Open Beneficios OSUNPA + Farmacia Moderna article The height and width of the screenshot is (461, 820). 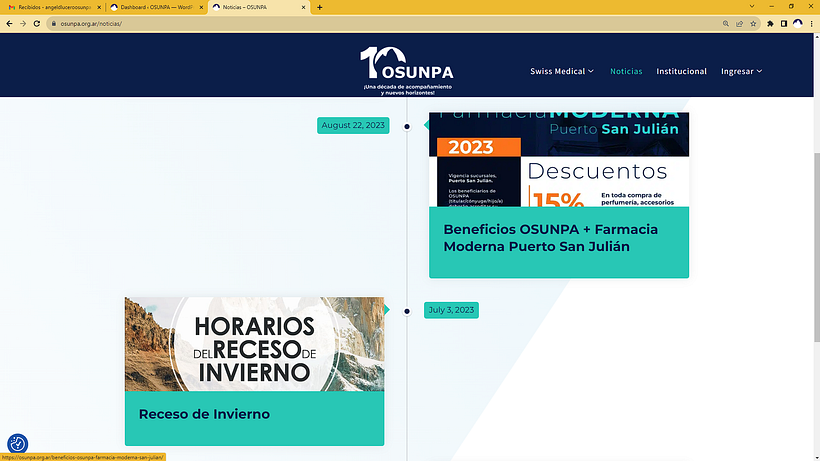tap(551, 238)
